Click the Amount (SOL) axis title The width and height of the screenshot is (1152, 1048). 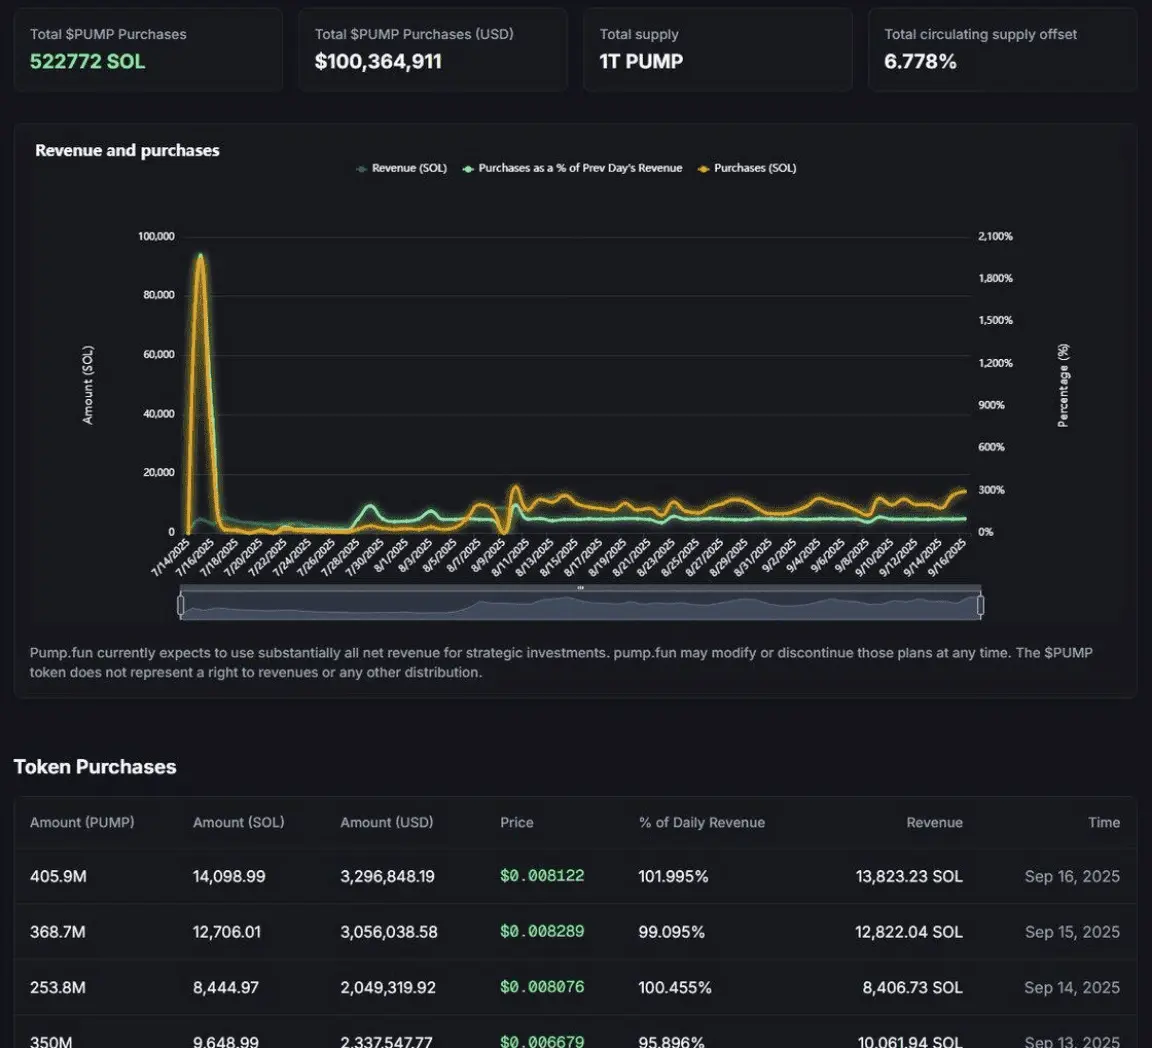(x=88, y=384)
